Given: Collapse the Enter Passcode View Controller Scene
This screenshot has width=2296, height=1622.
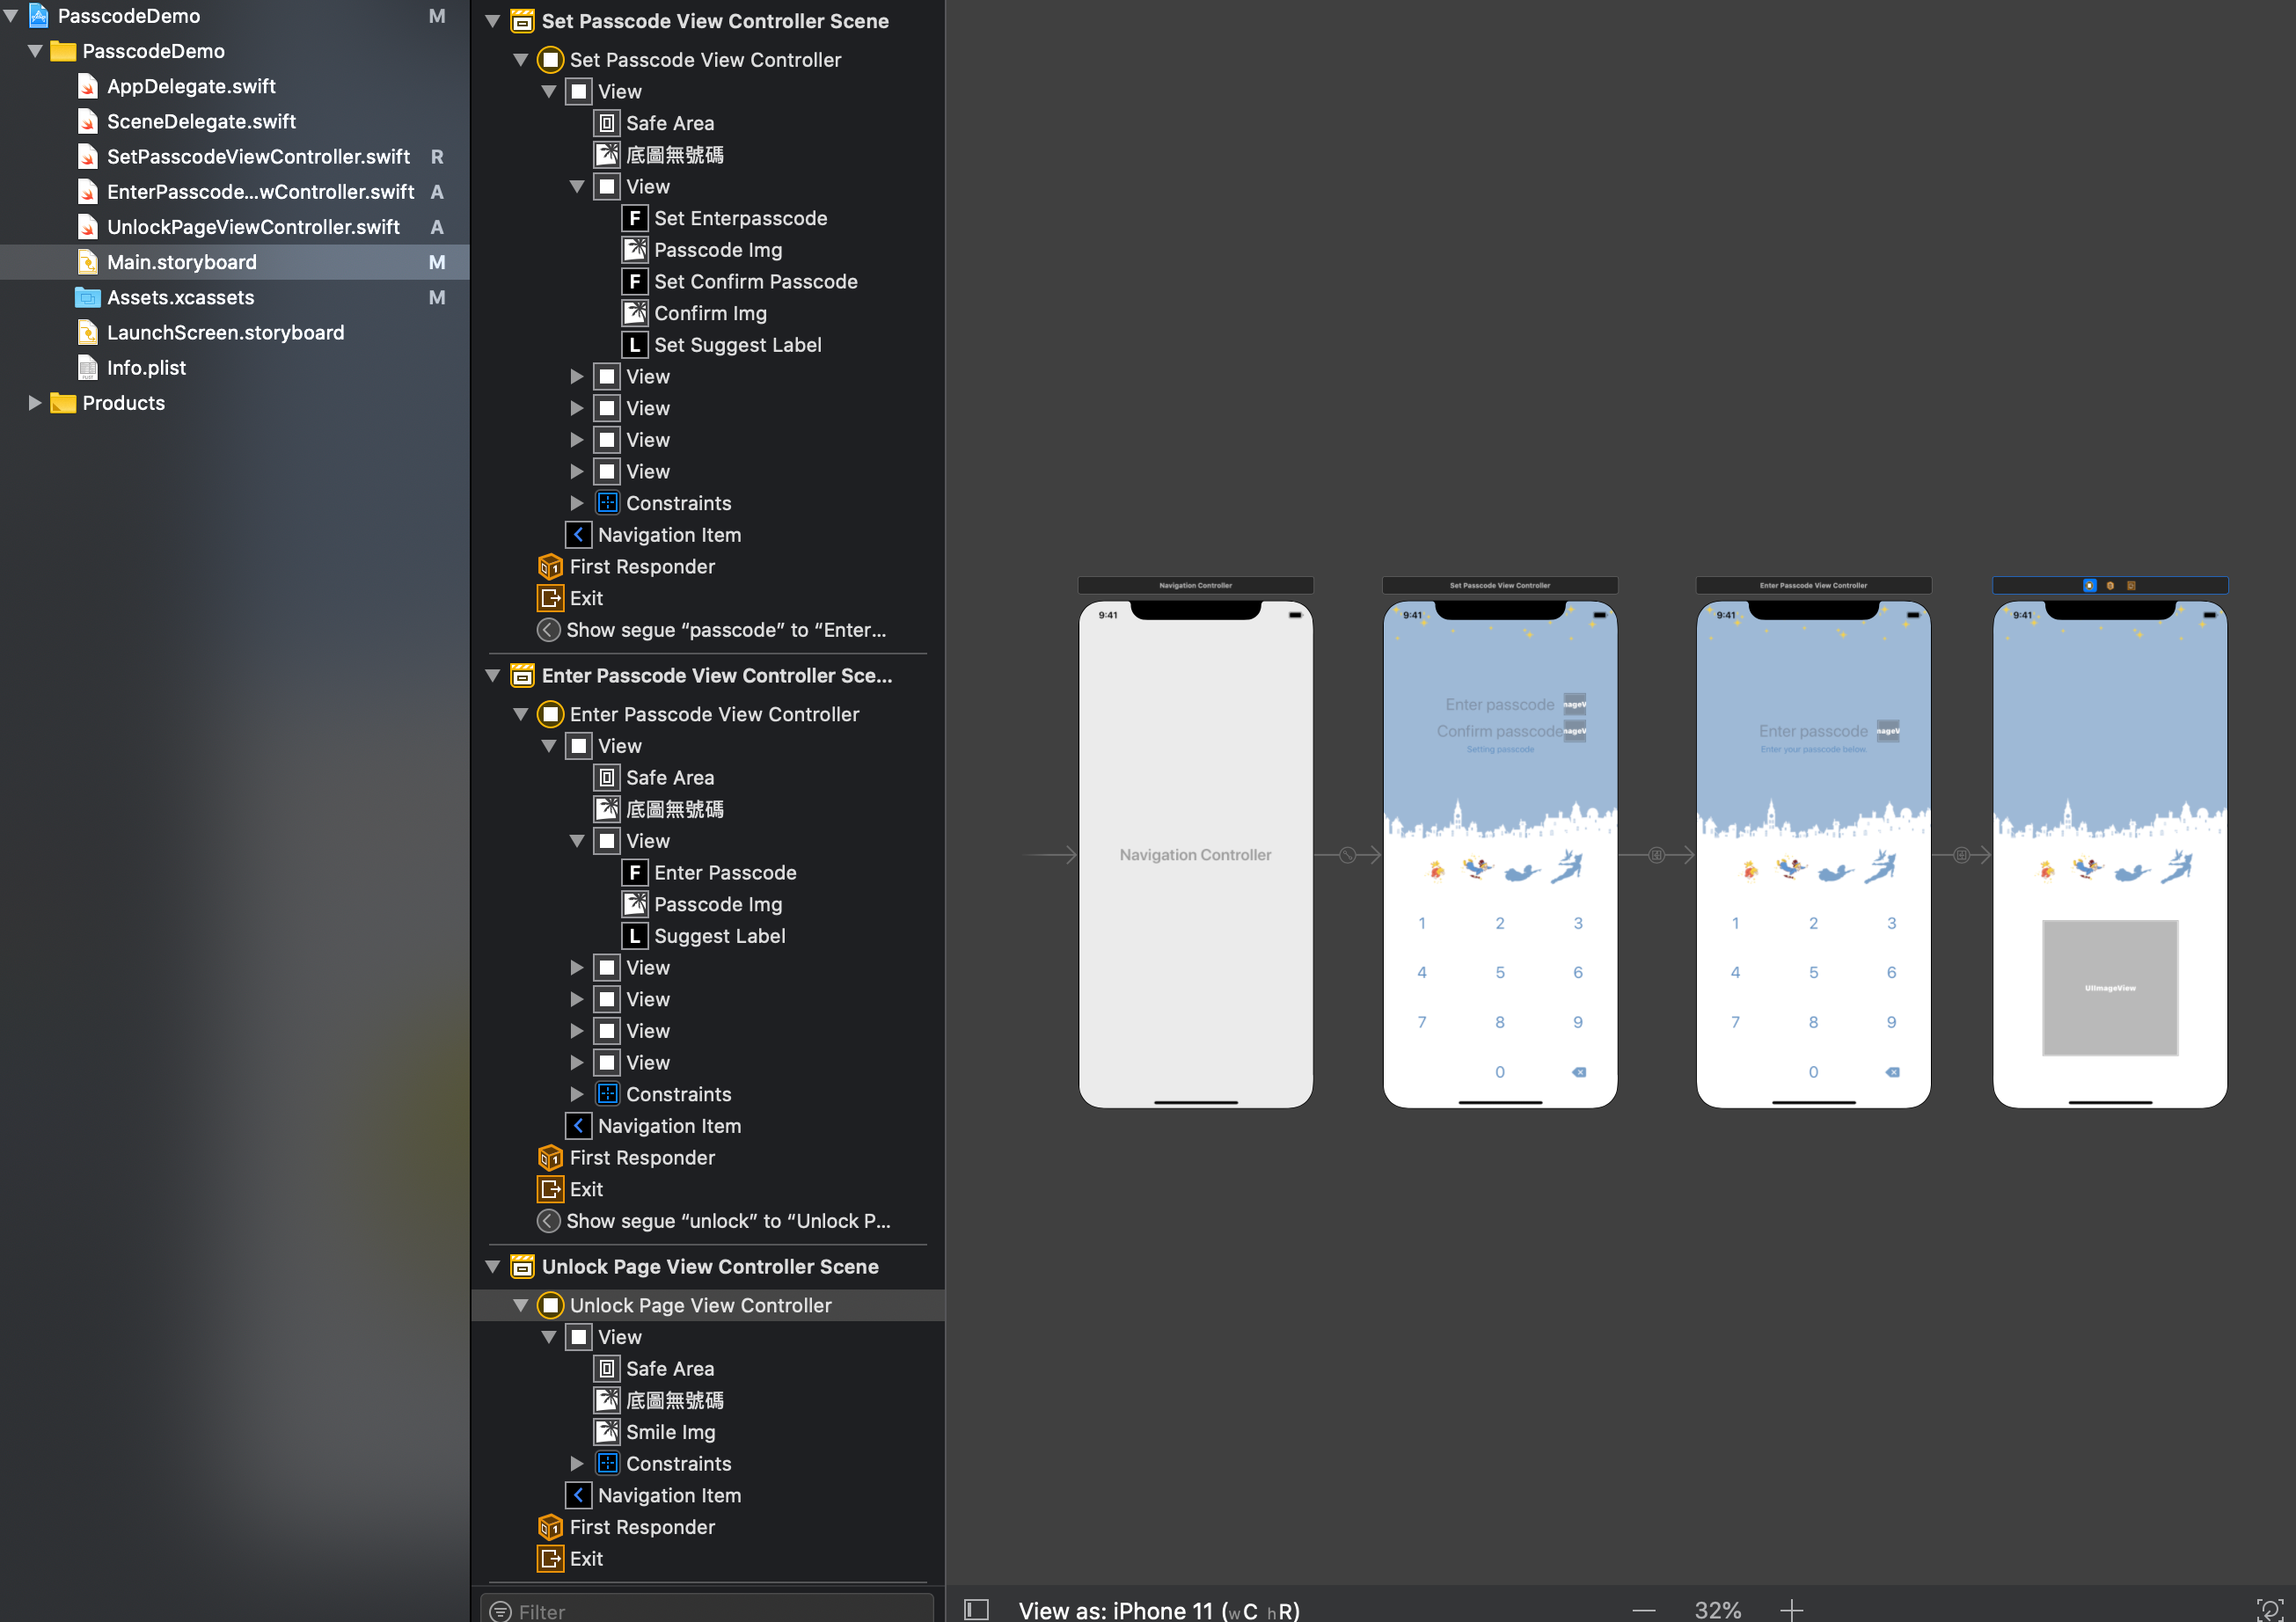Looking at the screenshot, I should click(x=492, y=675).
